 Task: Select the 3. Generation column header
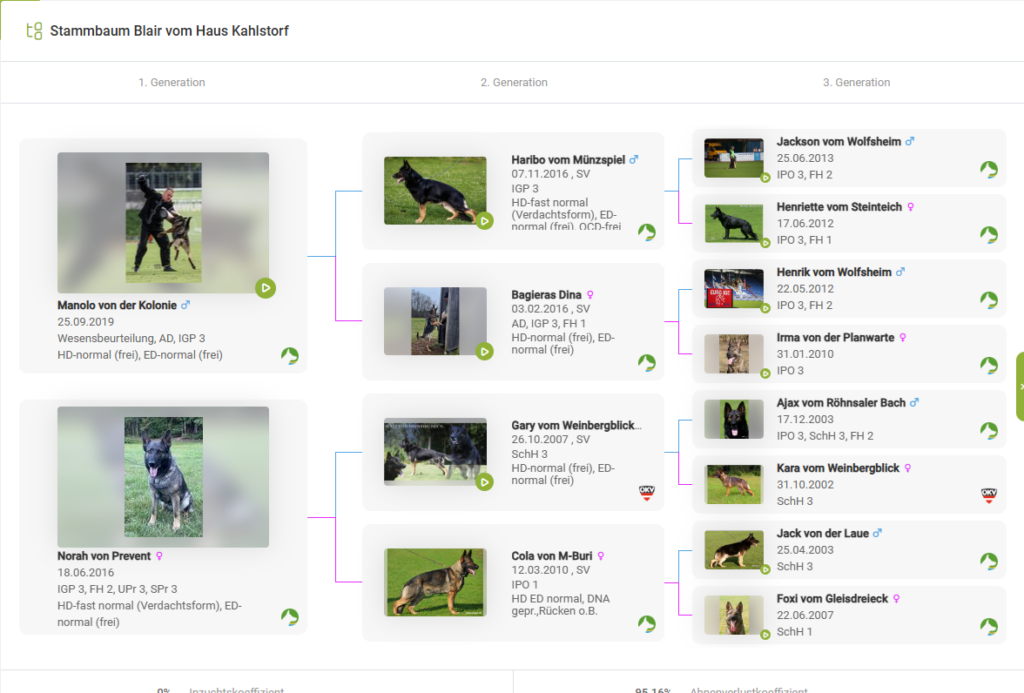click(x=856, y=82)
